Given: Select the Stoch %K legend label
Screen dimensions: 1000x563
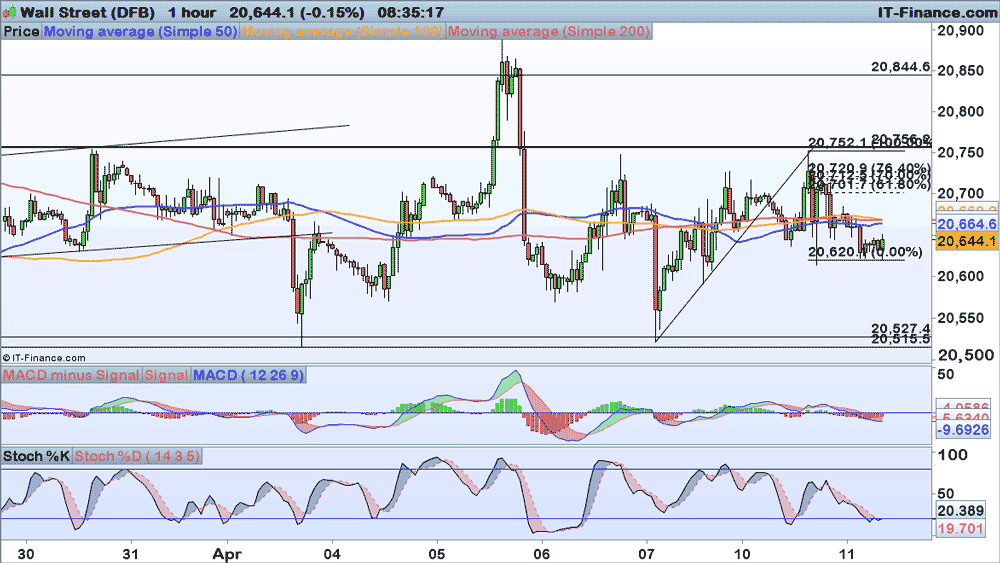Looking at the screenshot, I should pos(36,457).
